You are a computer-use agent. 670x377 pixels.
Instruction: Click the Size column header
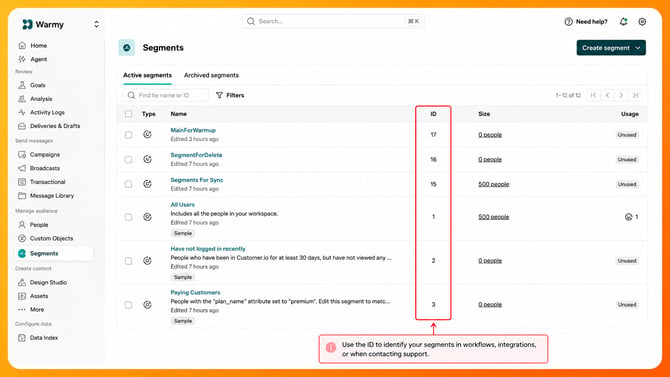(x=484, y=114)
